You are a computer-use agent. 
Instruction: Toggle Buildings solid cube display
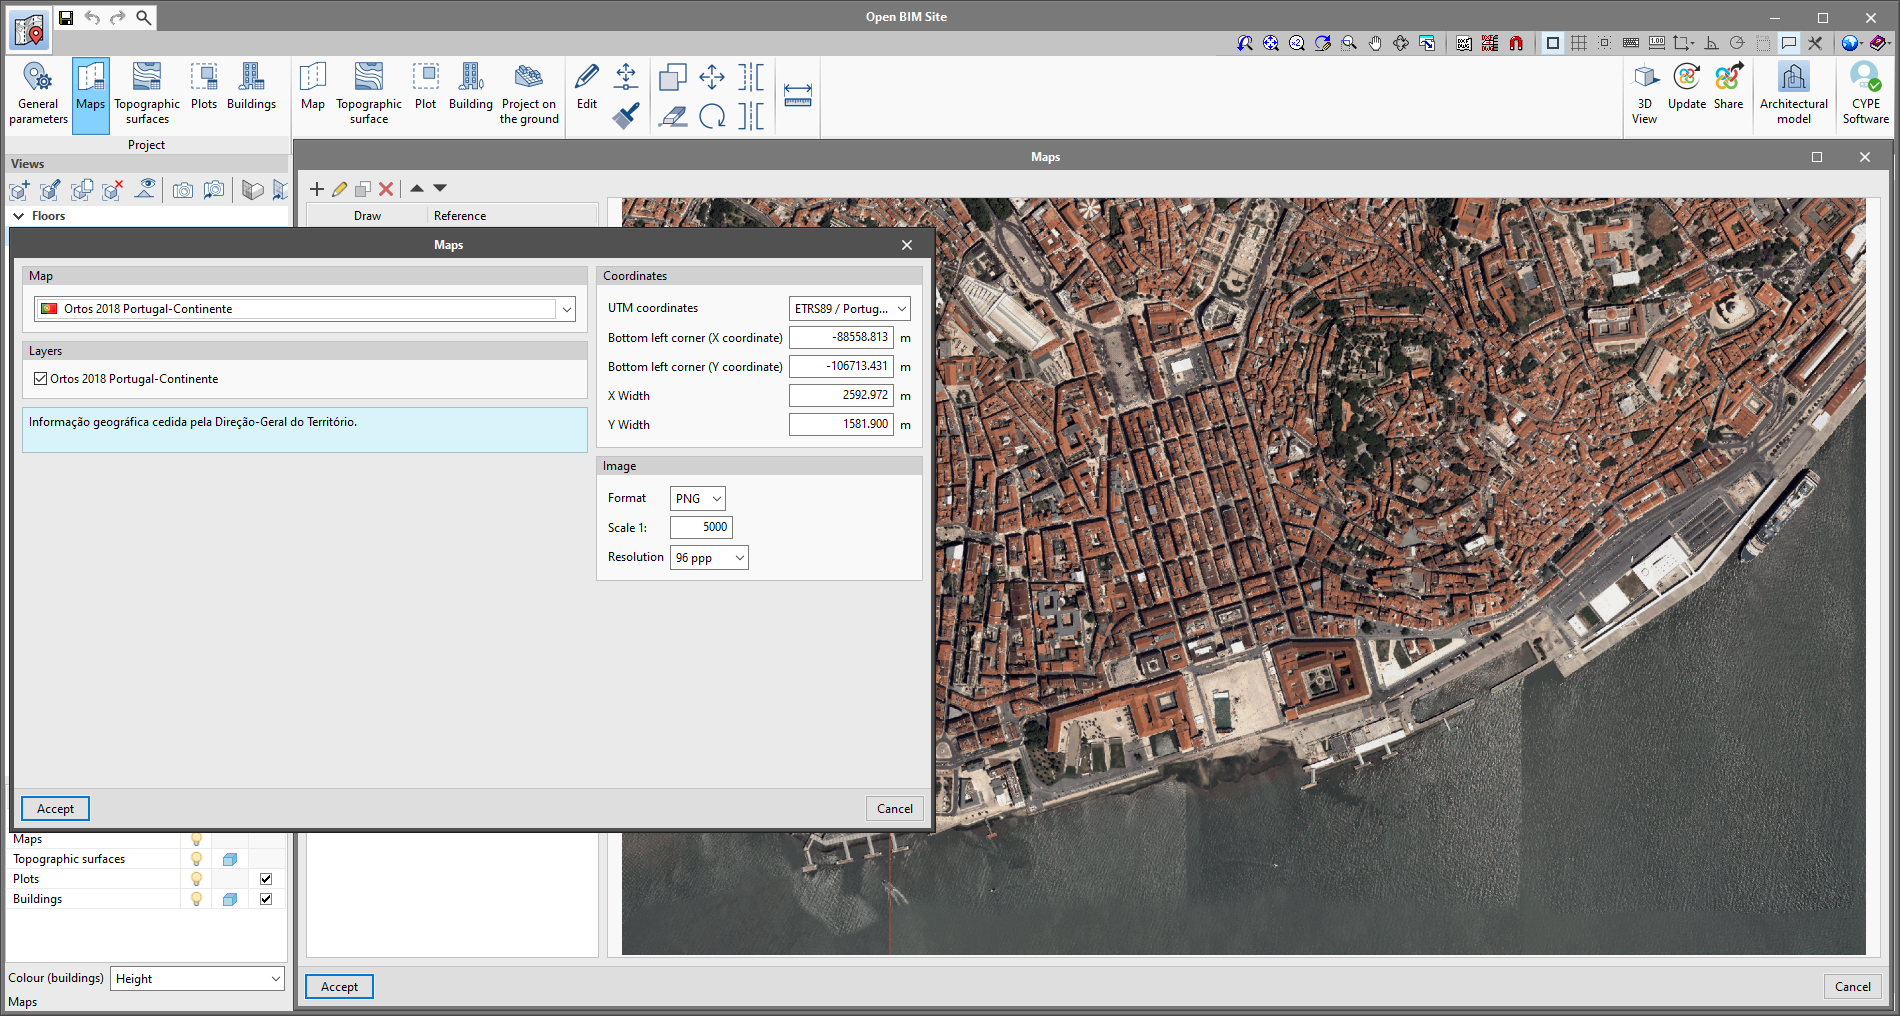click(230, 899)
